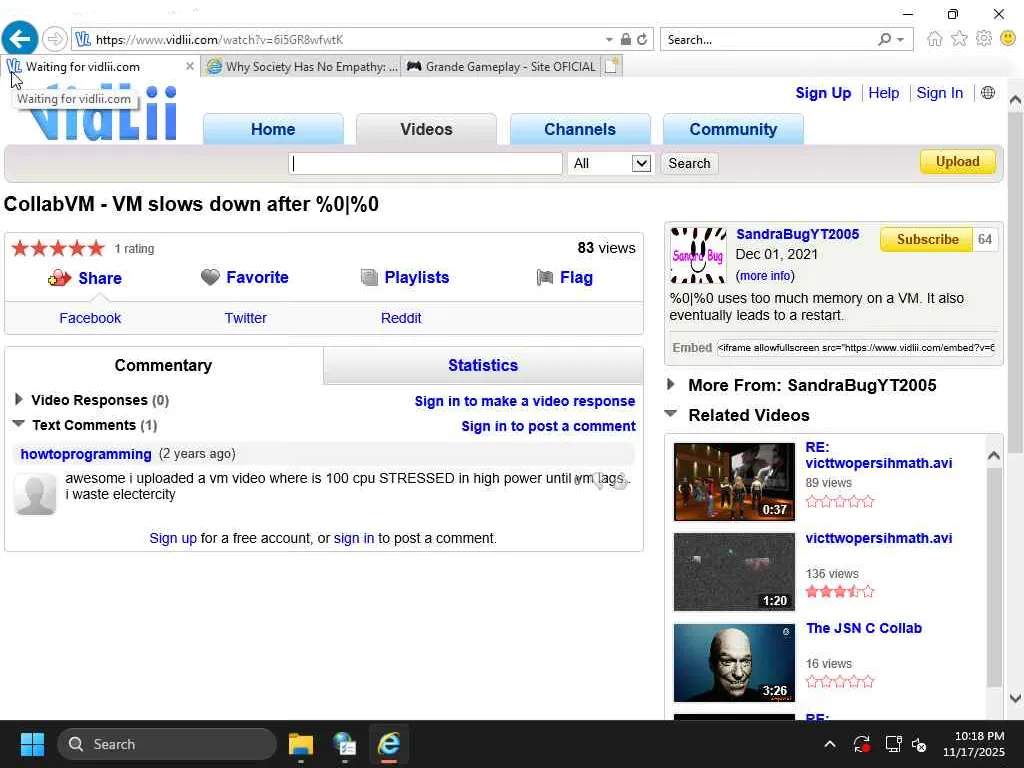Open browser Tools gear icon
This screenshot has height=768, width=1024.
tap(984, 39)
